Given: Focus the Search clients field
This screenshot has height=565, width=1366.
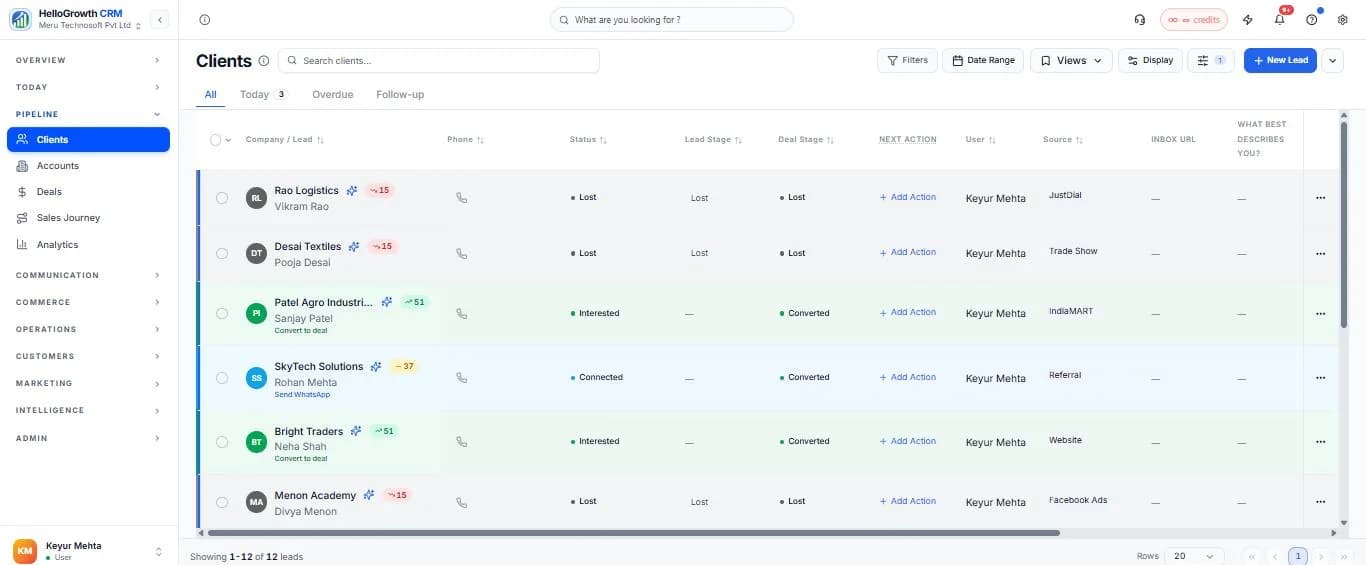Looking at the screenshot, I should 439,61.
